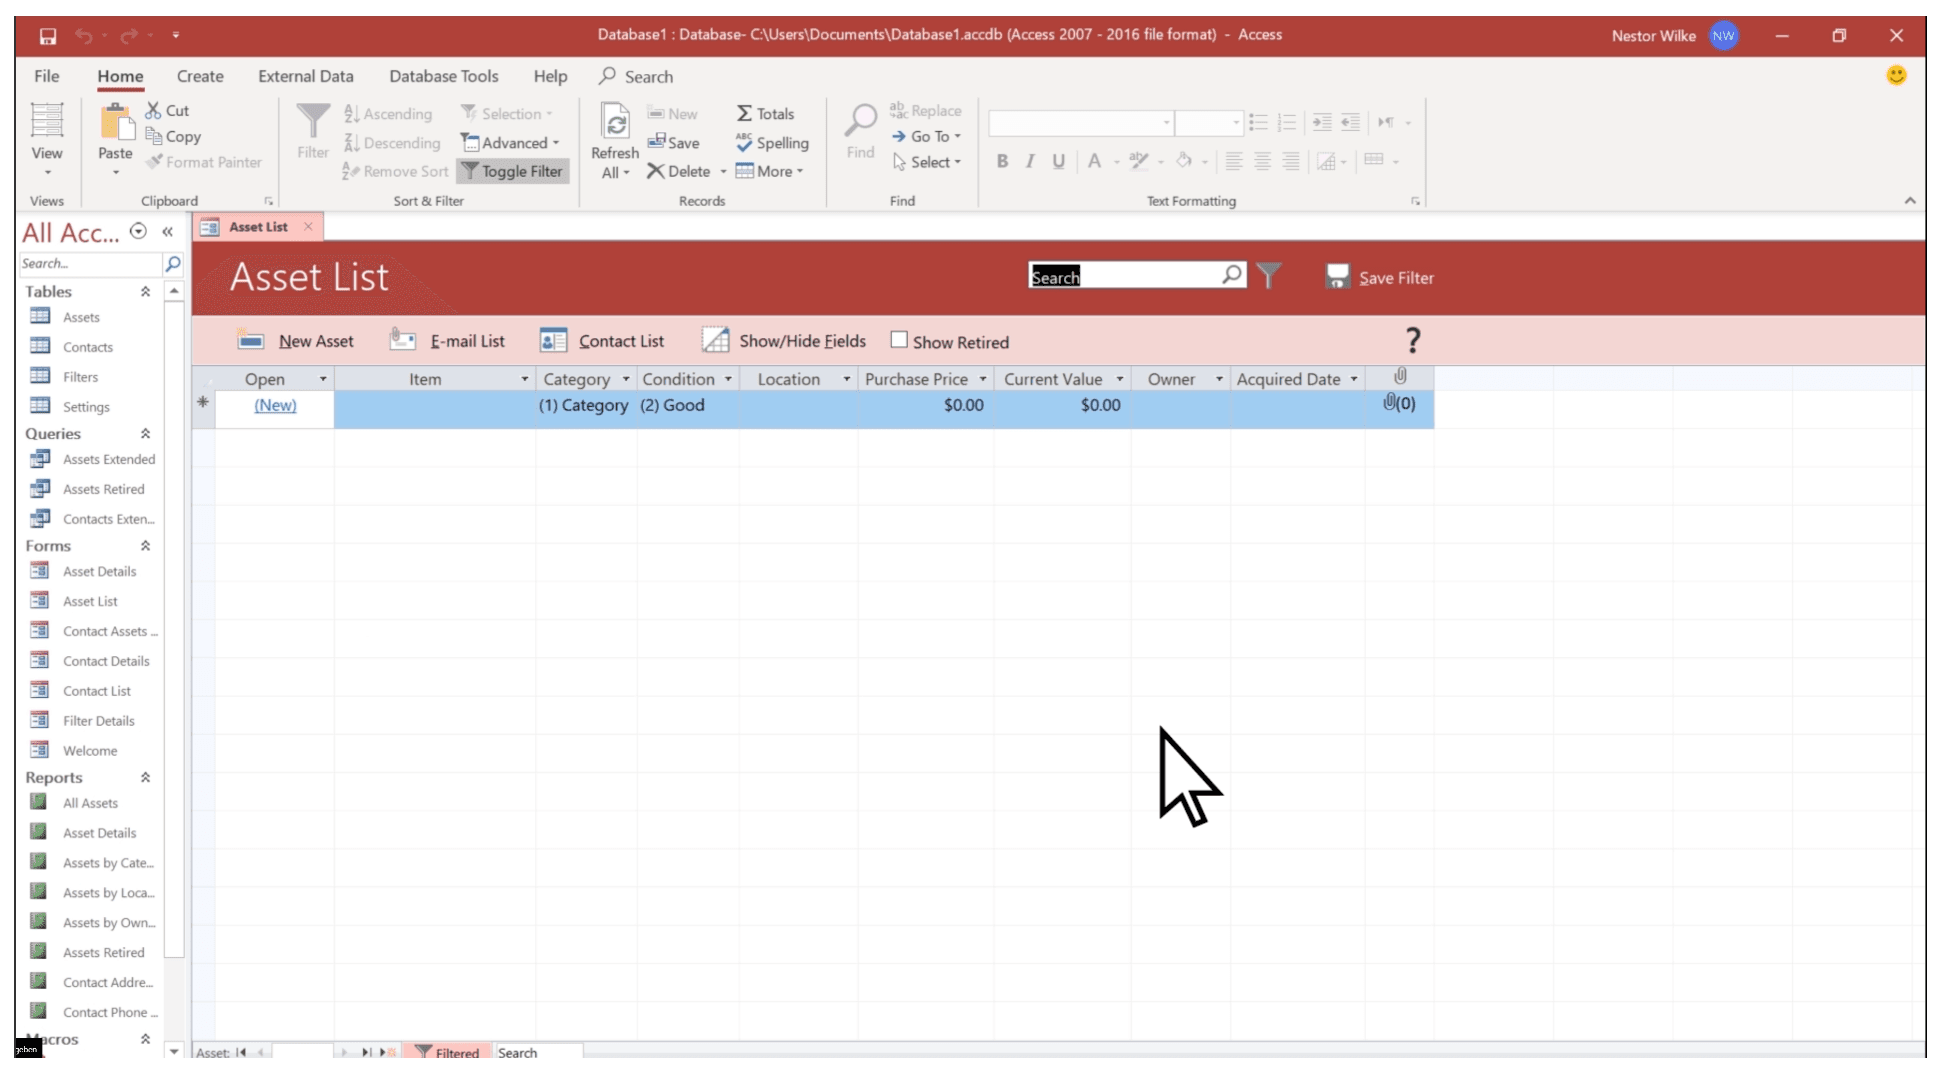
Task: Click the navigation pane Search box
Action: 90,263
